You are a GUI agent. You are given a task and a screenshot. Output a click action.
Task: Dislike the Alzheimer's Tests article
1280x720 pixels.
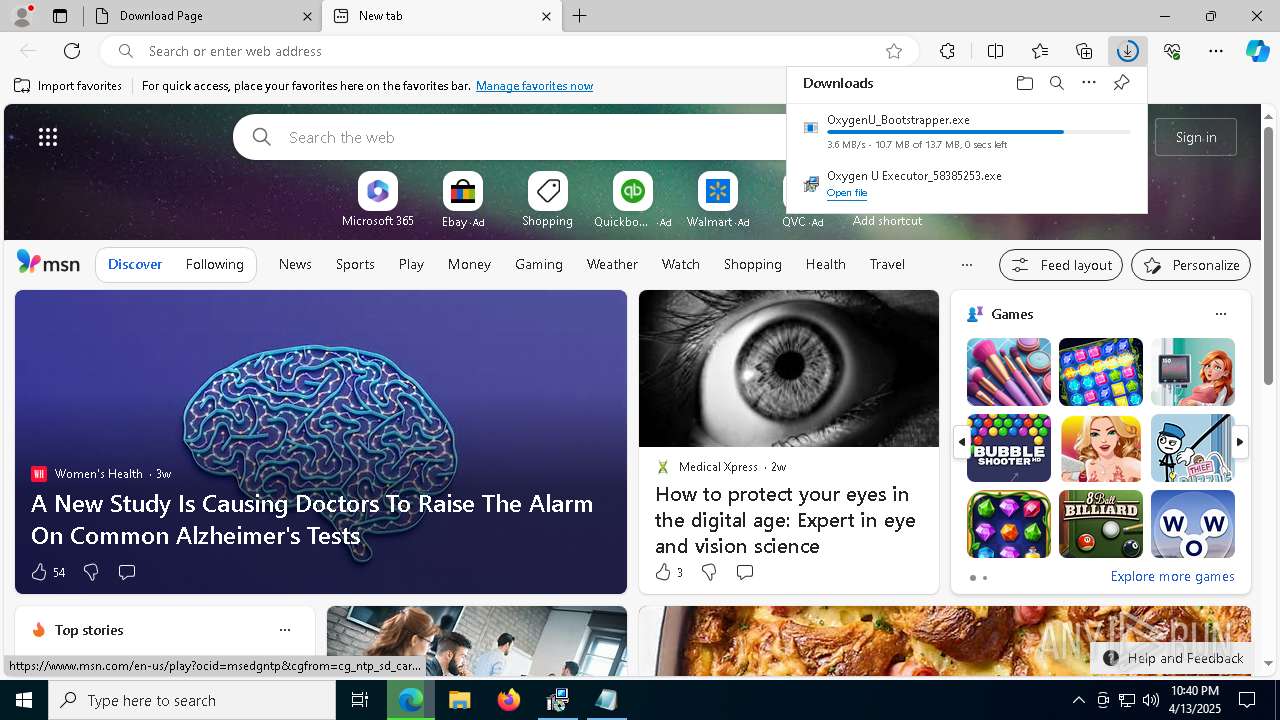pyautogui.click(x=91, y=572)
